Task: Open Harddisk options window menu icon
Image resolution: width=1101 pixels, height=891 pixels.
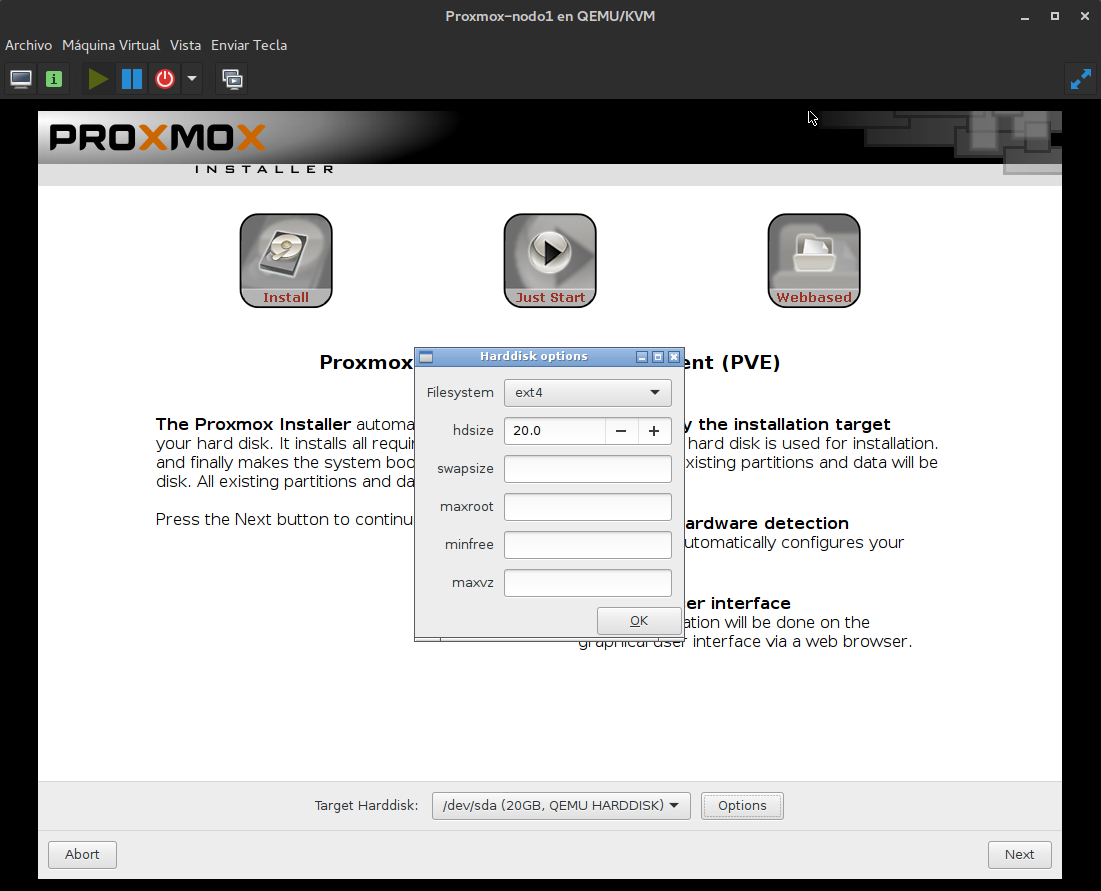Action: pyautogui.click(x=426, y=357)
